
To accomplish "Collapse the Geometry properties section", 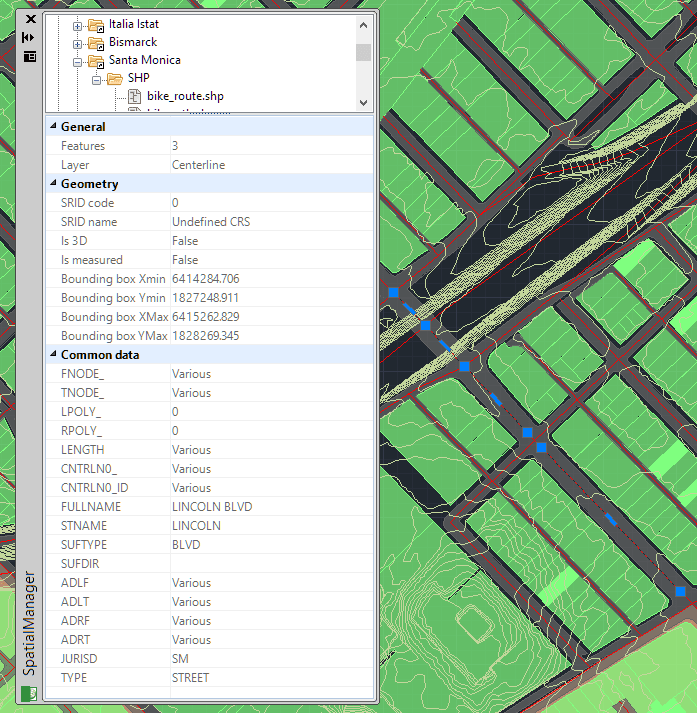I will point(53,184).
